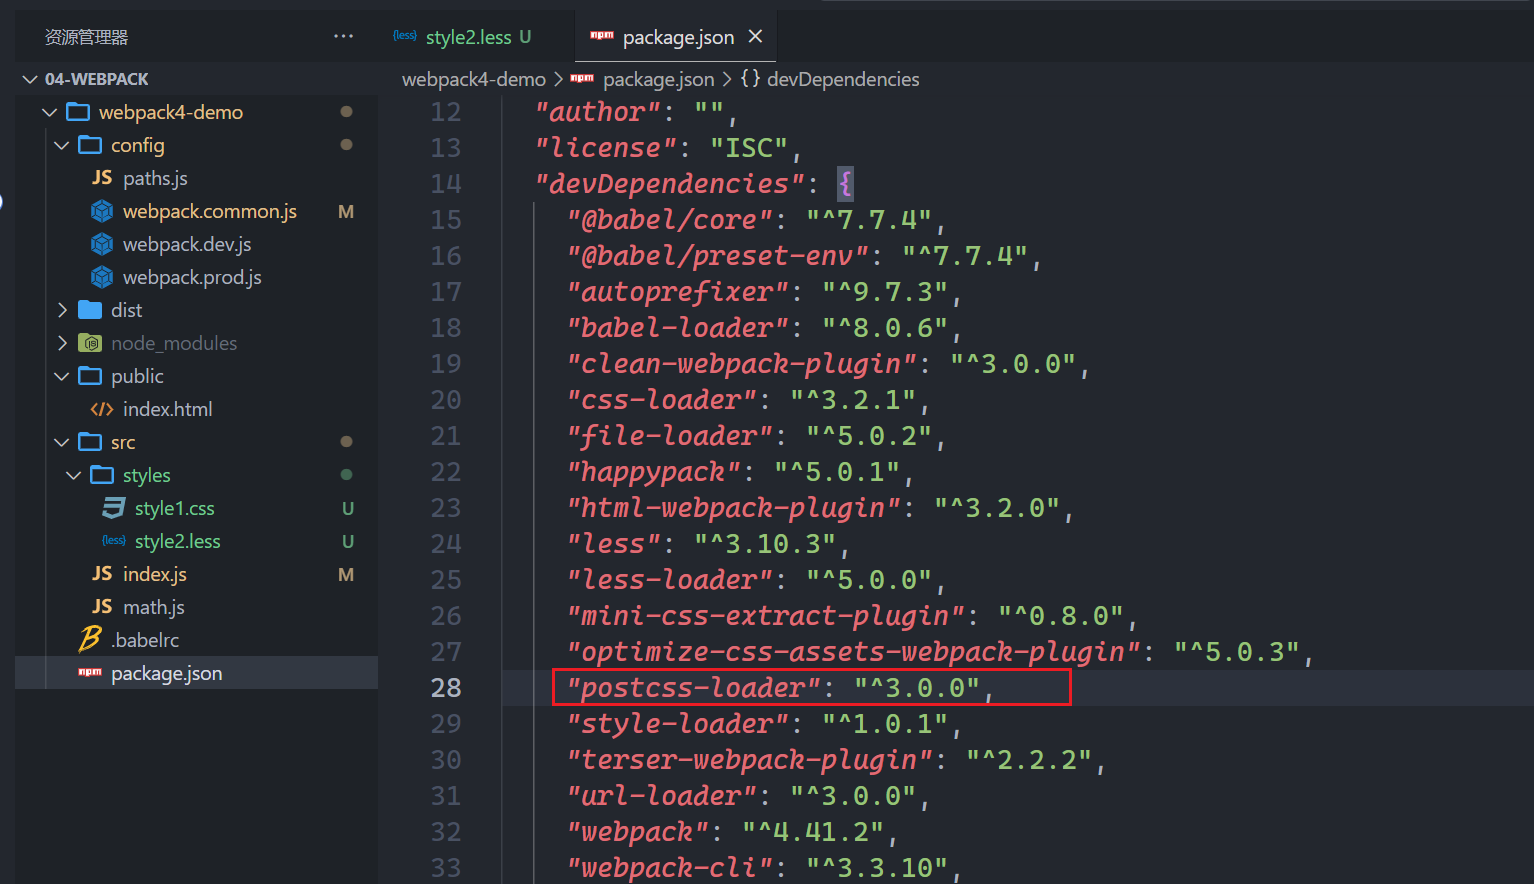Click the HTML icon beside index.html

[102, 409]
